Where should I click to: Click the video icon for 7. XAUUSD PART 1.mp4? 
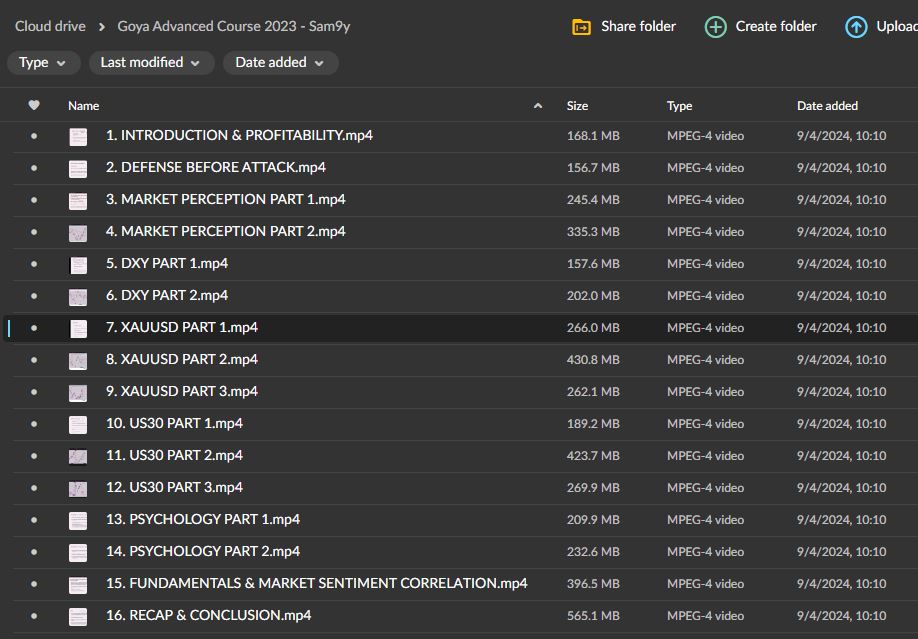[77, 328]
